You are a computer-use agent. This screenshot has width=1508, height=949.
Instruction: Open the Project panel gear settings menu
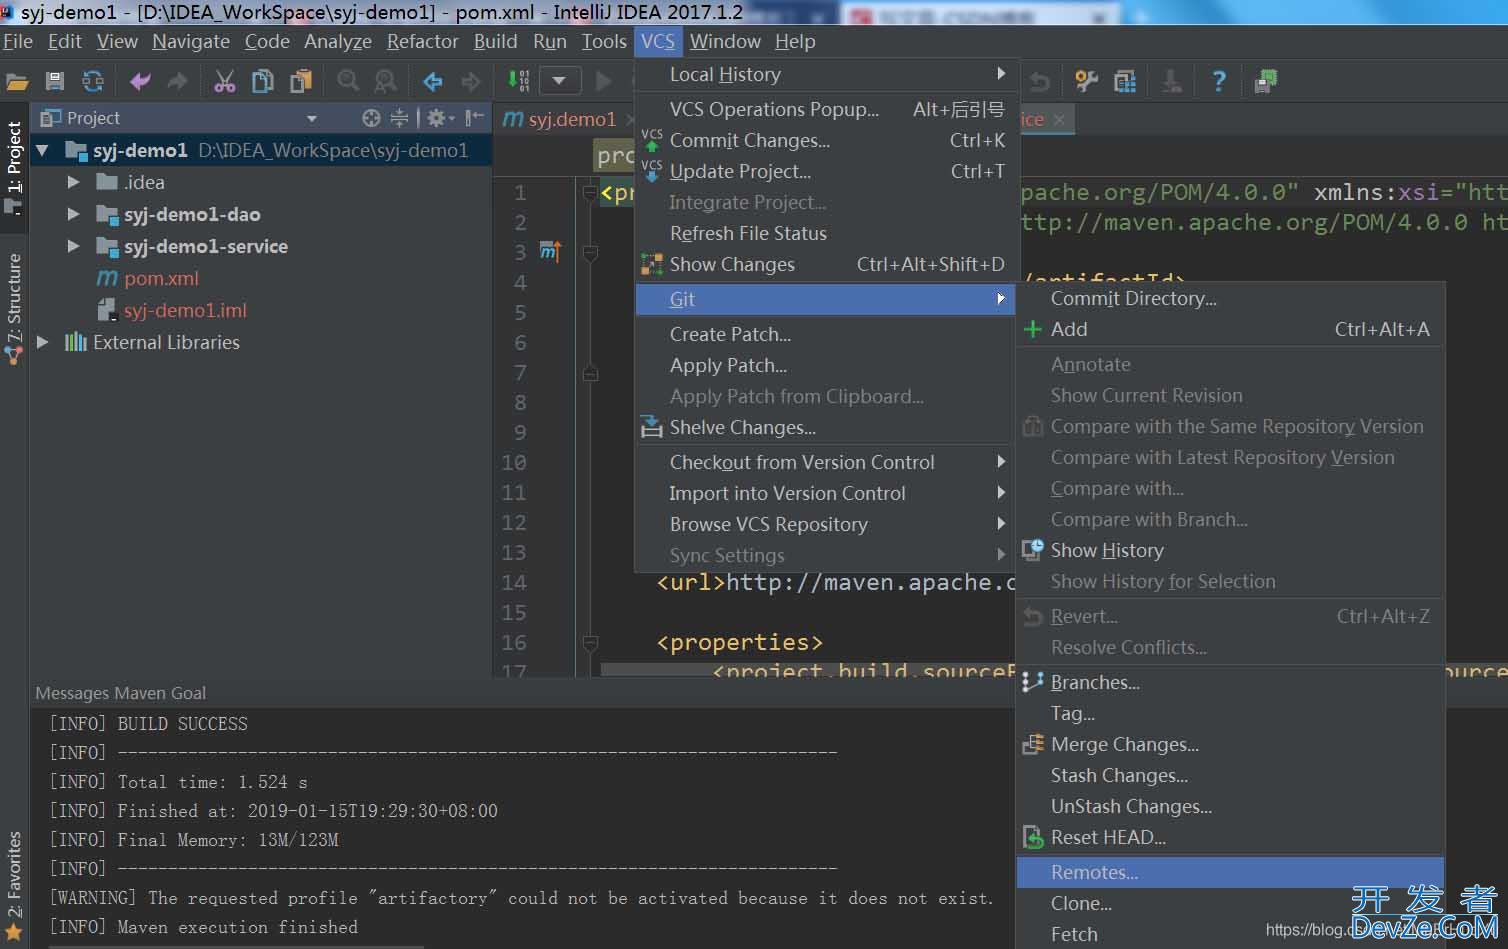pyautogui.click(x=440, y=118)
